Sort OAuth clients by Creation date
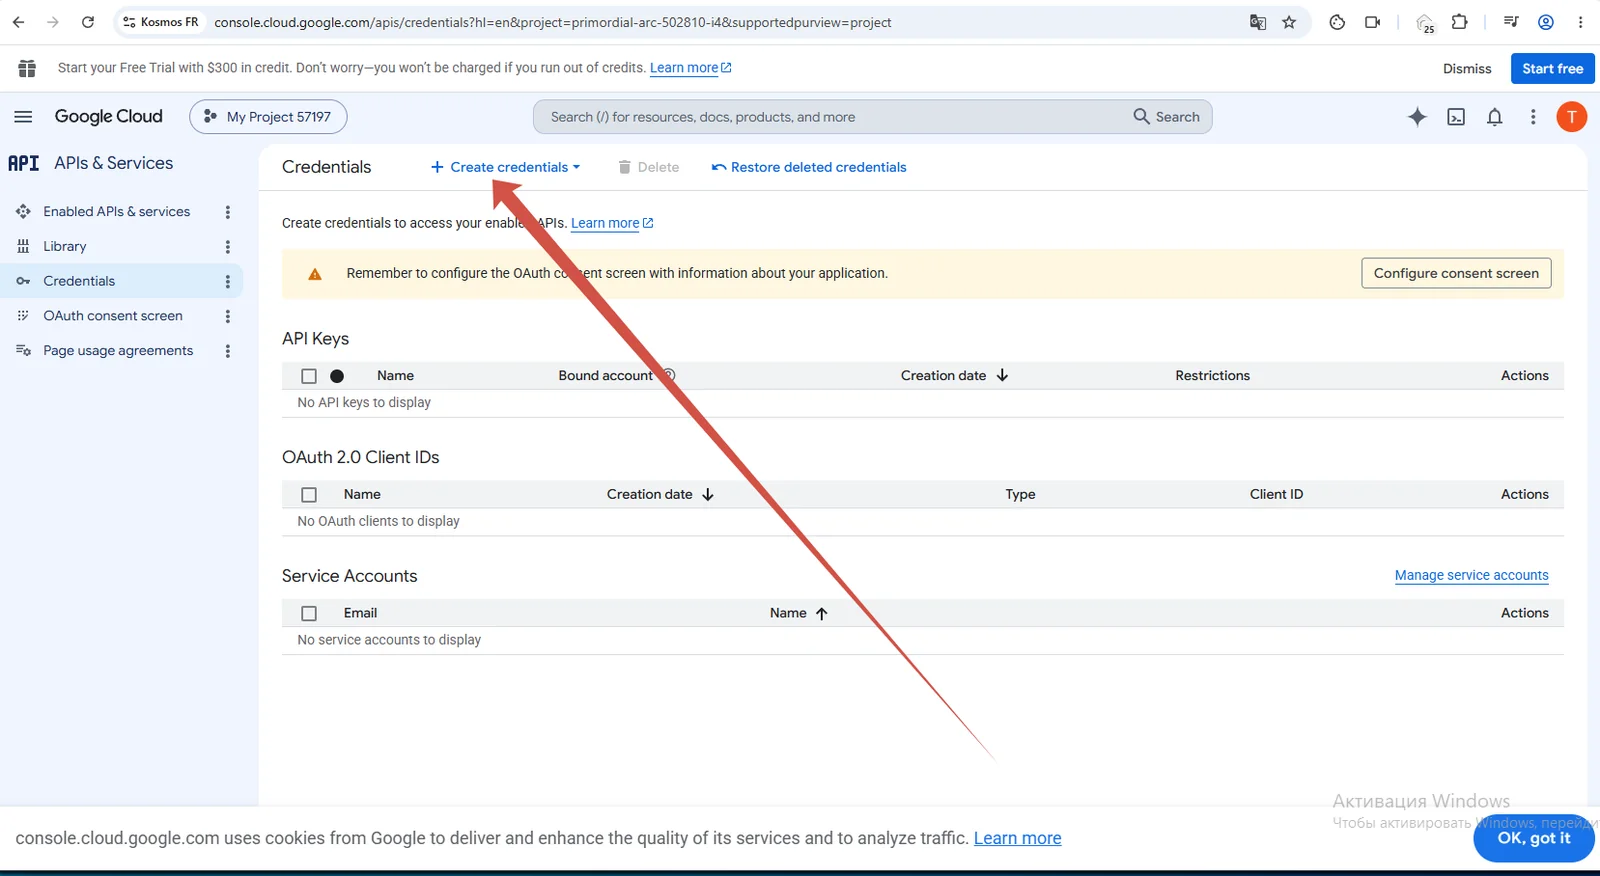Screen dimensions: 1600x876 (x=660, y=495)
